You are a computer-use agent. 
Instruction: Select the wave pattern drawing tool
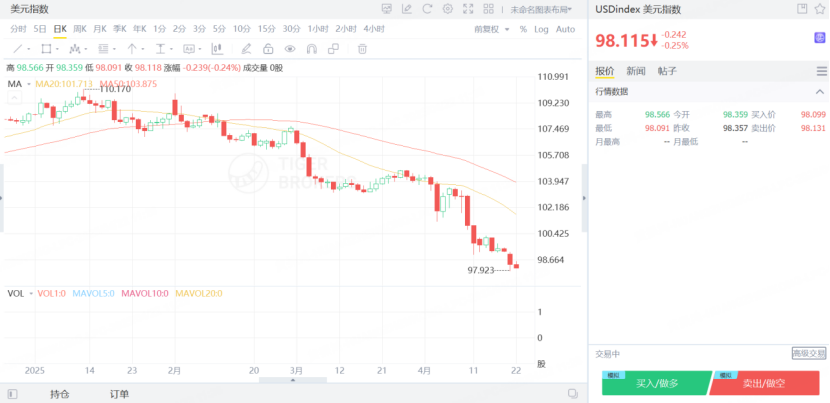coord(75,49)
